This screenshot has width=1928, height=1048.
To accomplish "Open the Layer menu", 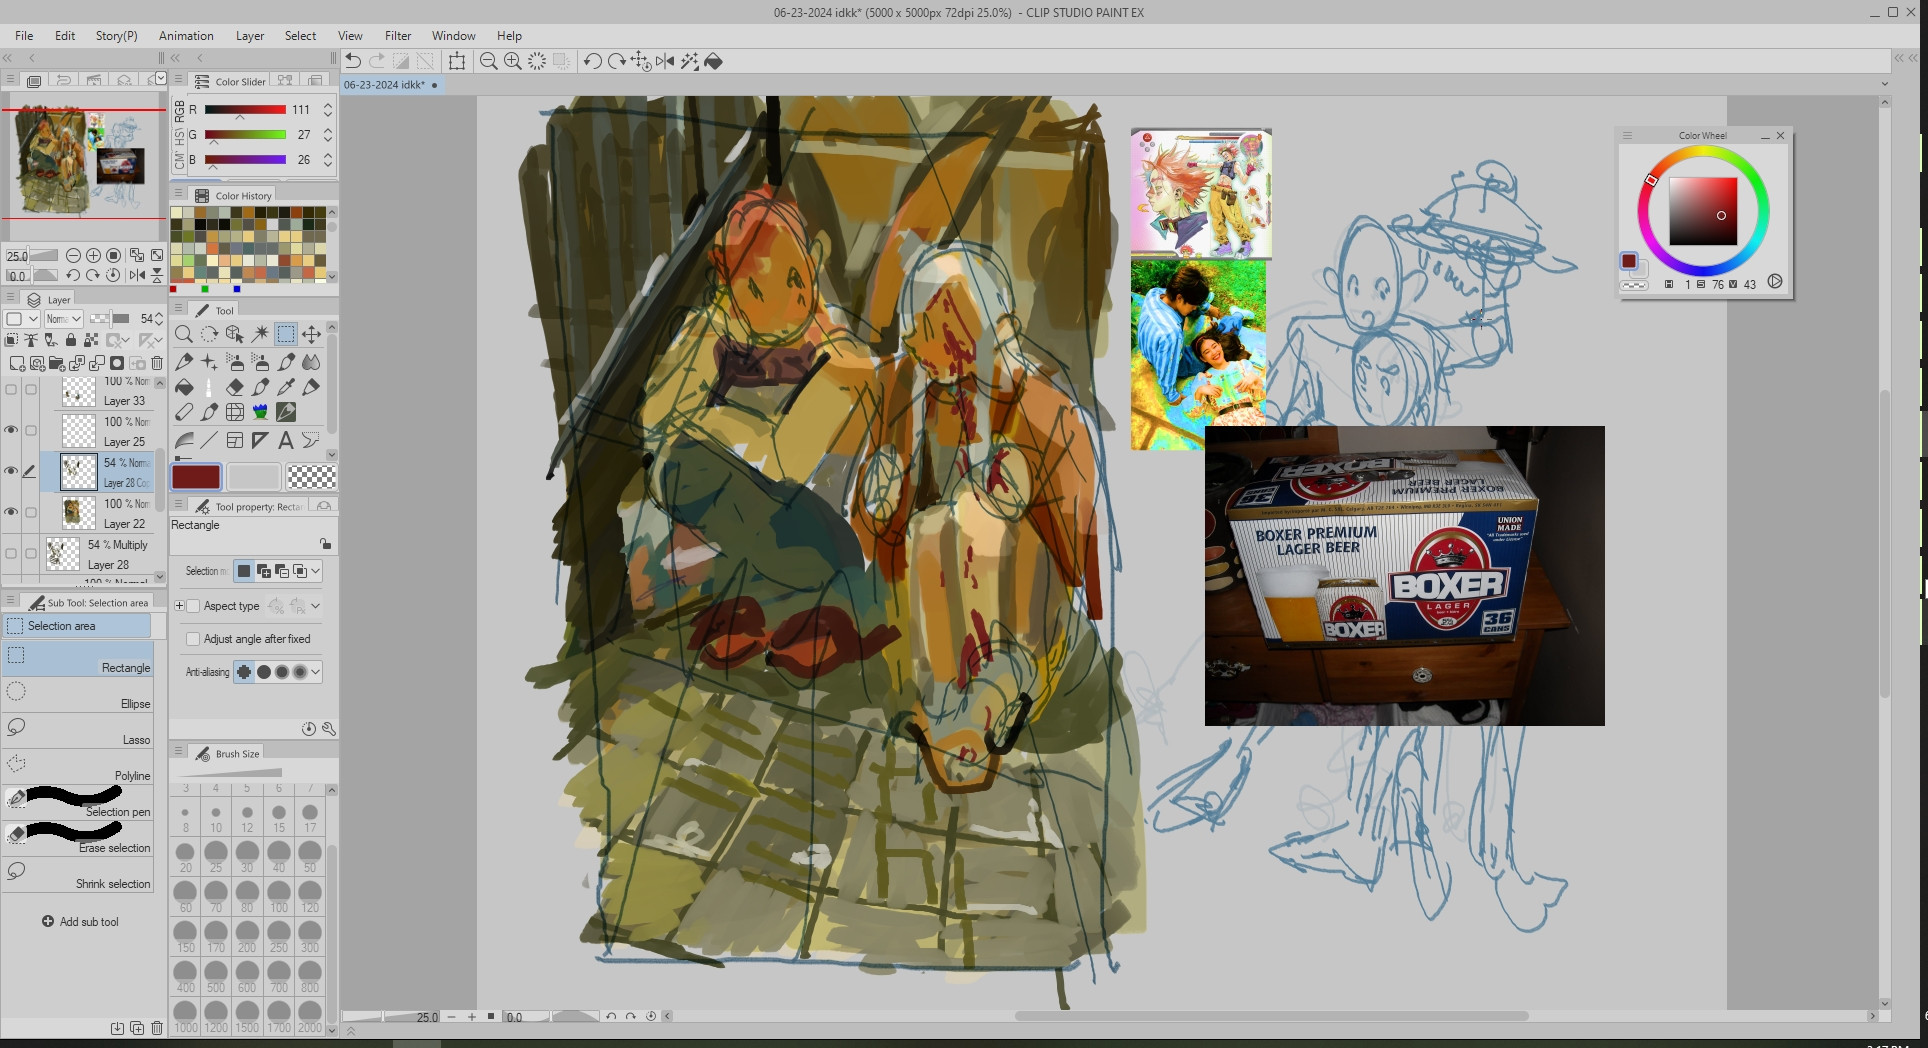I will 250,35.
